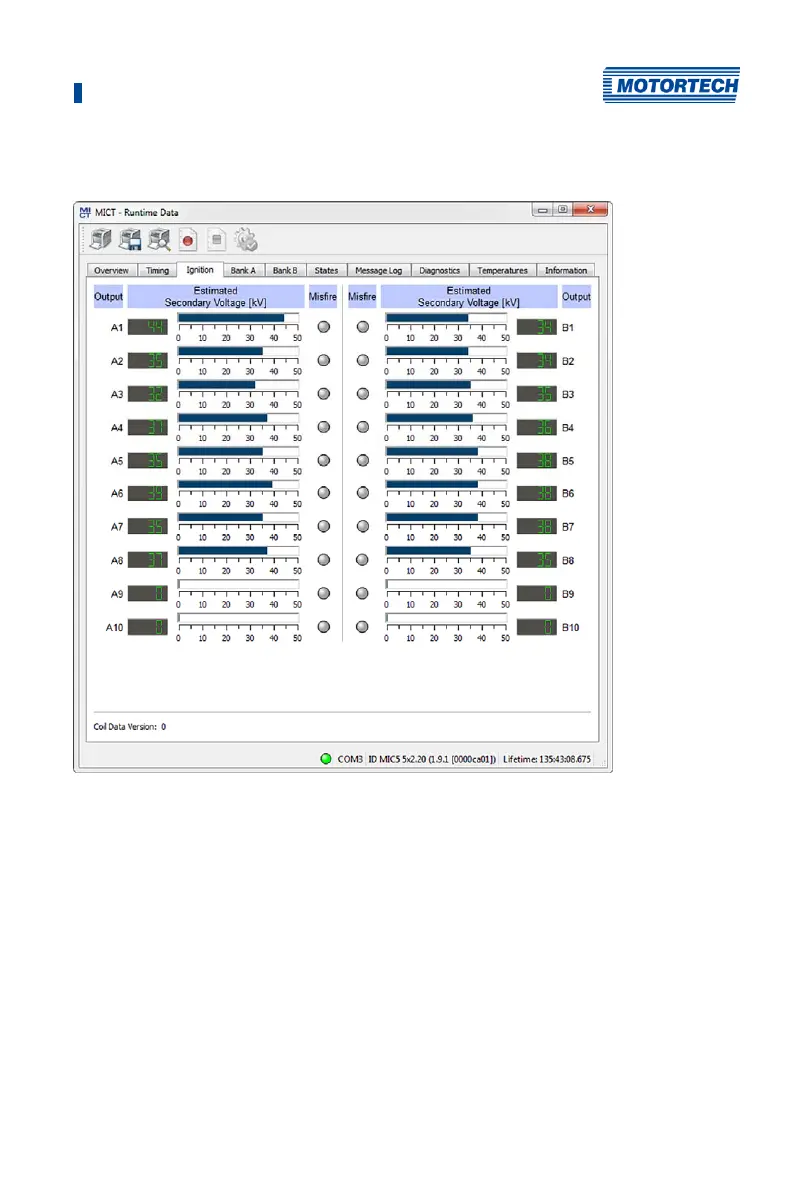This screenshot has height=1190, width=794.
Task: Click the first device printer-like toolbar icon
Action: 100,240
